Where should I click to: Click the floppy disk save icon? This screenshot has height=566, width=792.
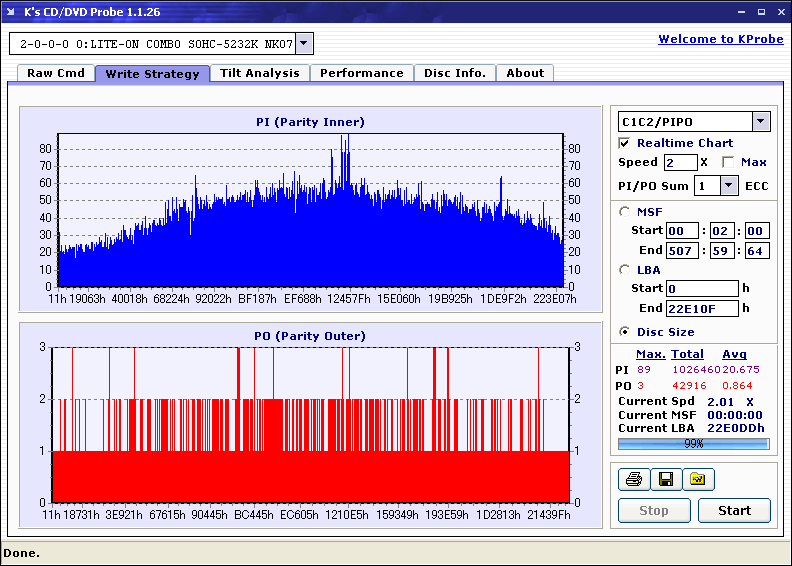pyautogui.click(x=666, y=480)
